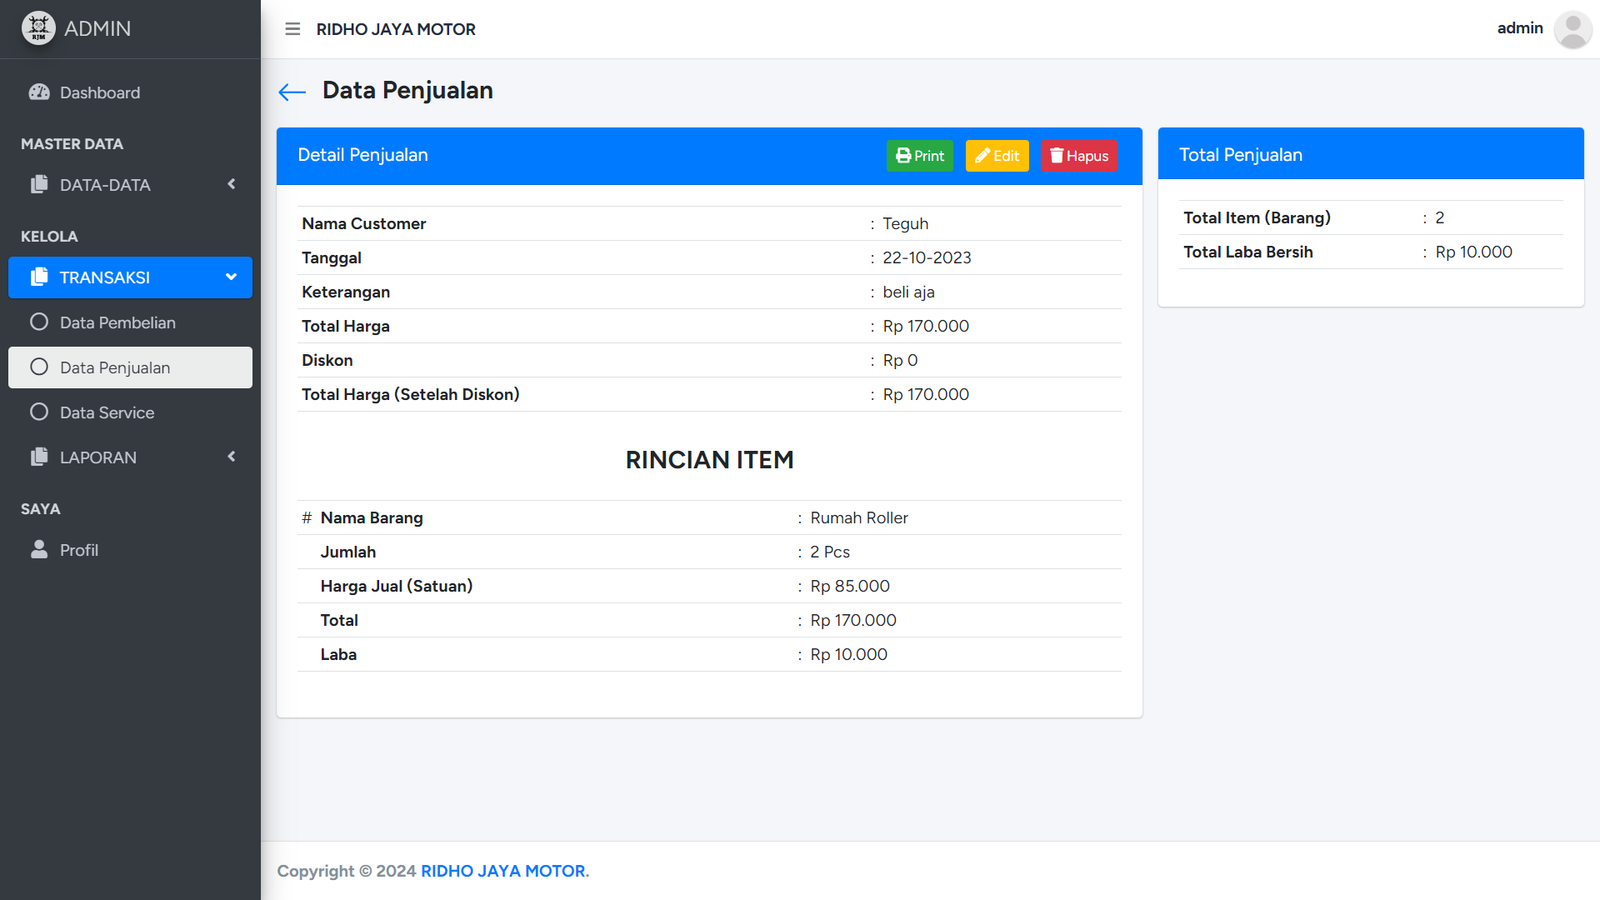Click the RJM logo in the sidebar header
Image resolution: width=1600 pixels, height=900 pixels.
(x=38, y=28)
